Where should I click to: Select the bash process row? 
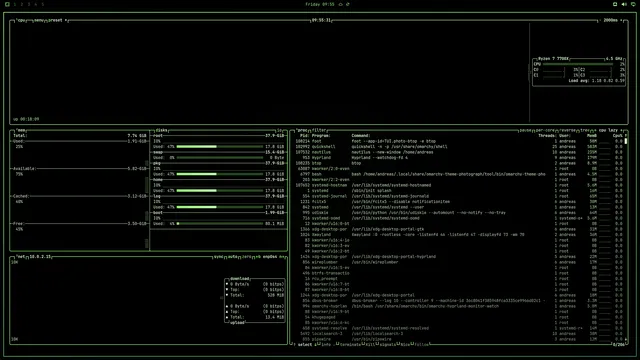coord(459,174)
